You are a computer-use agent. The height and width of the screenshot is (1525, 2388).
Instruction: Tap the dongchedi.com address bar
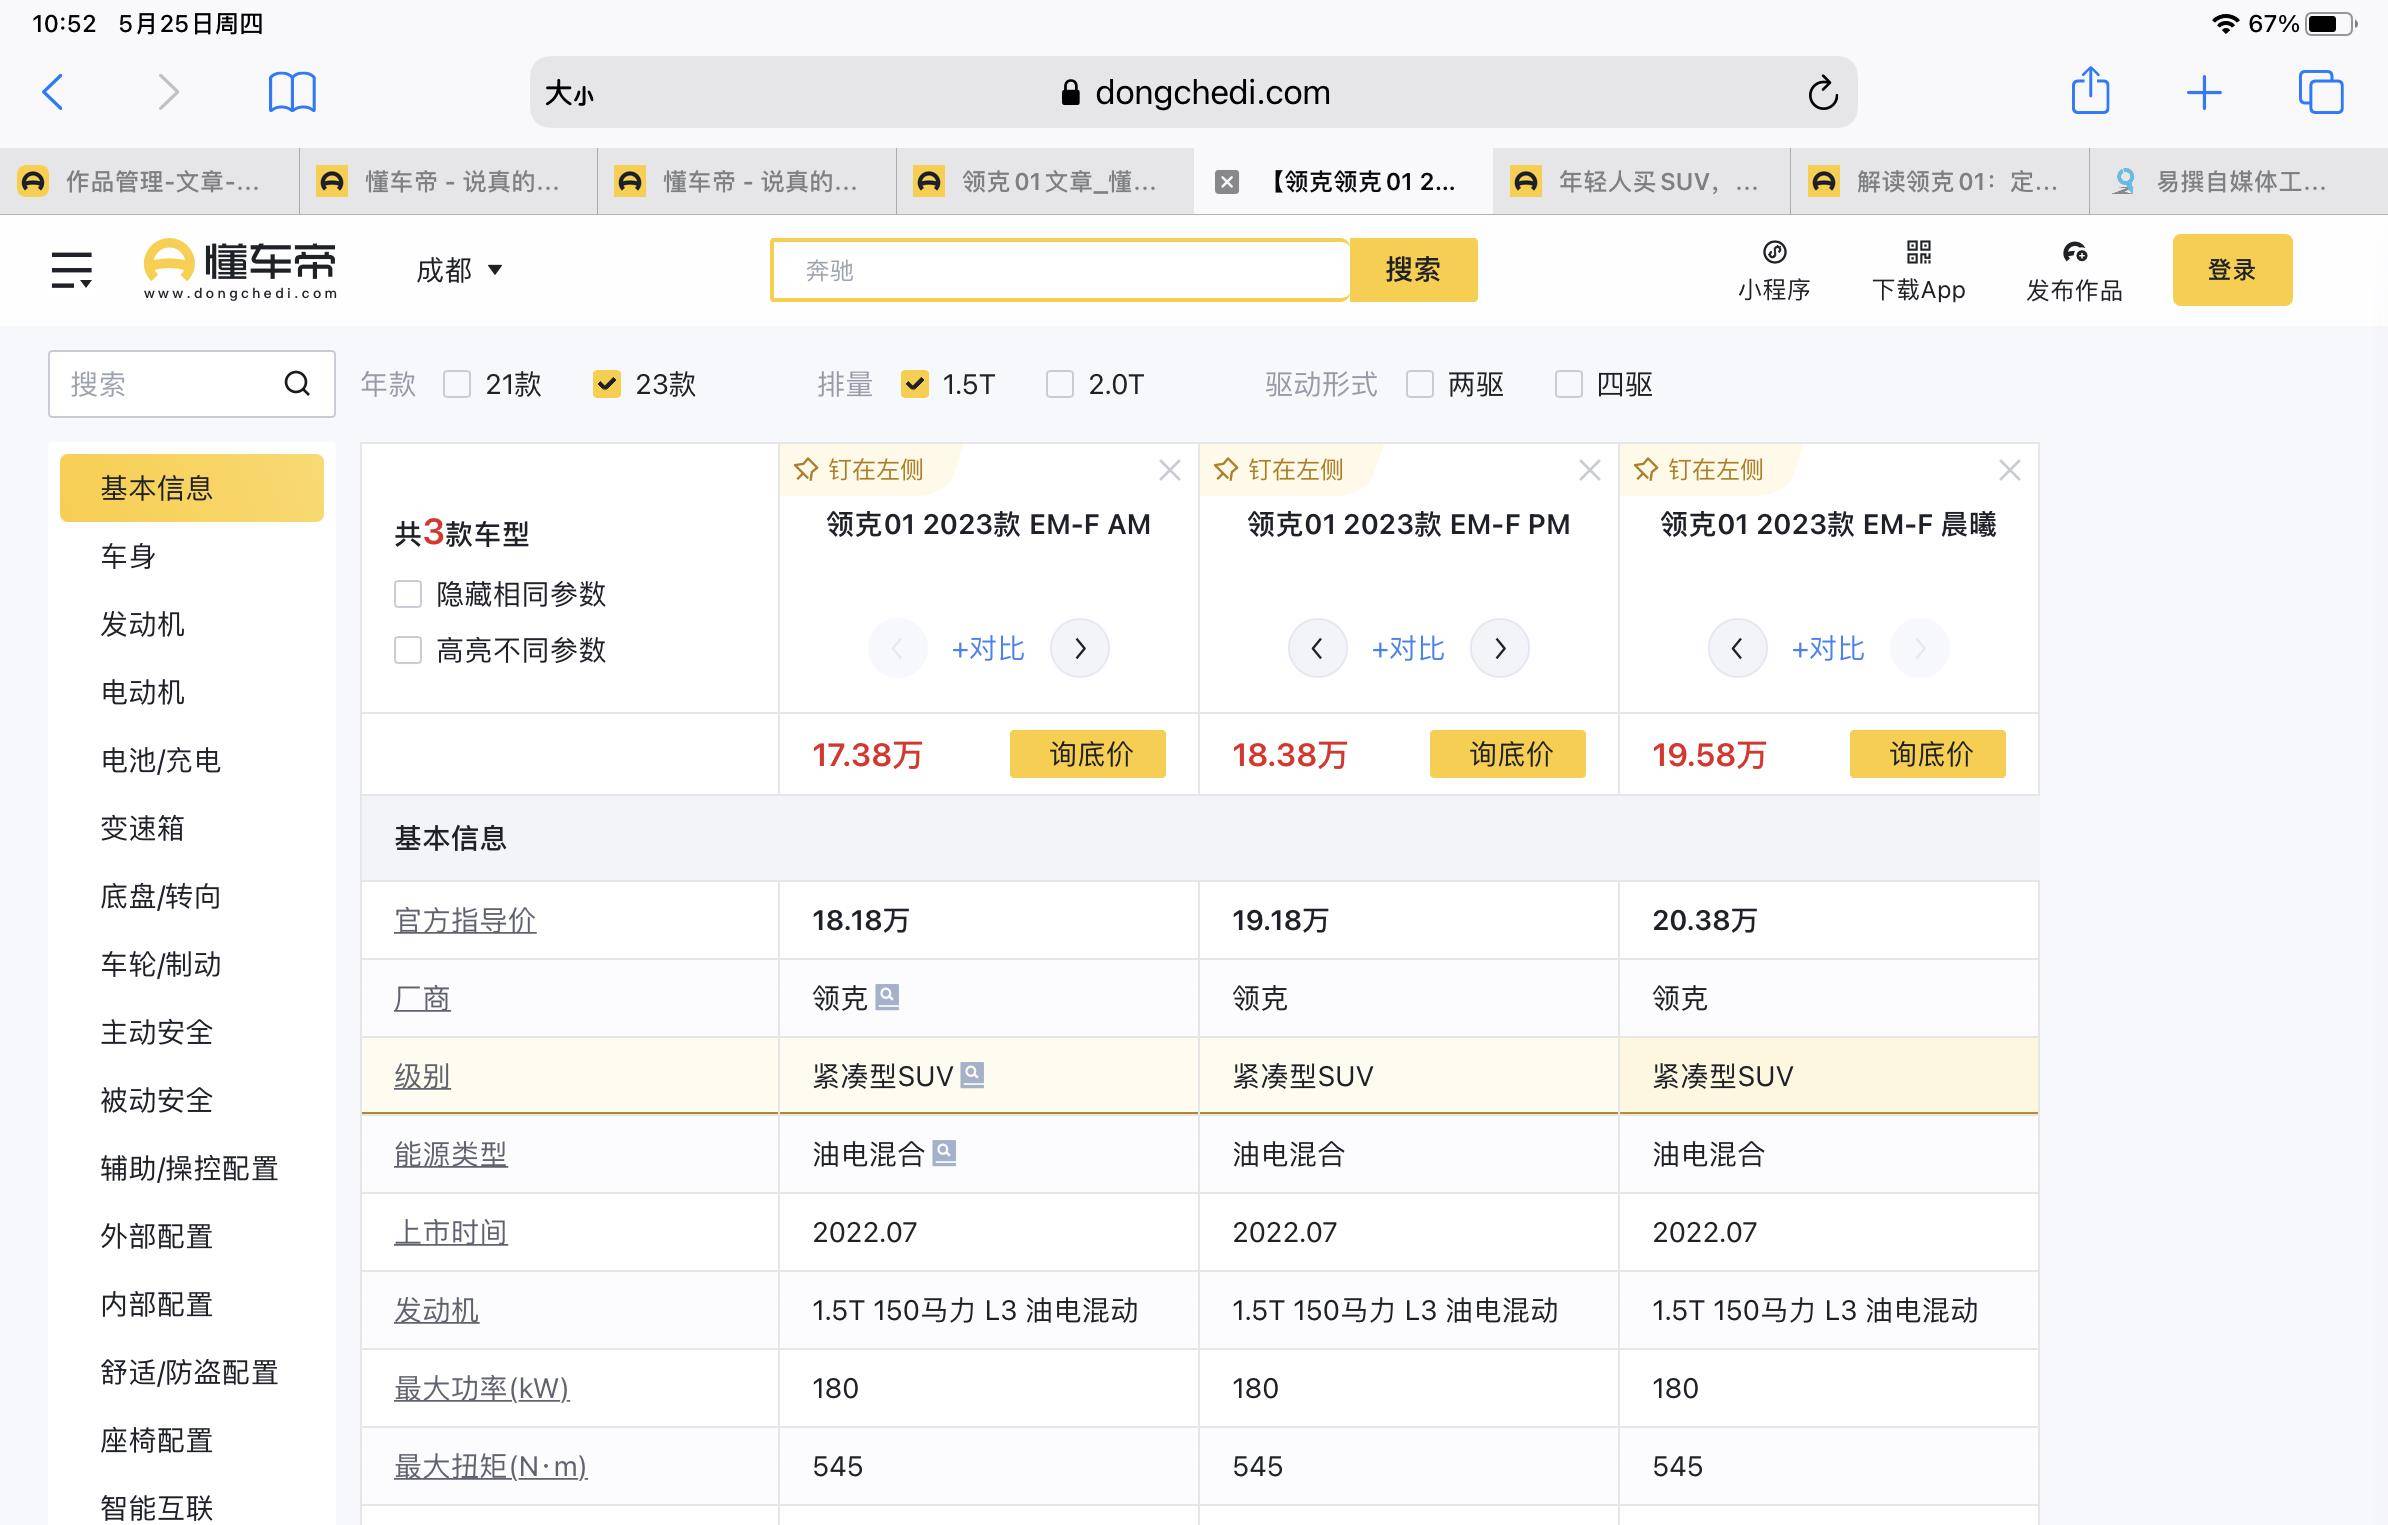point(1193,92)
